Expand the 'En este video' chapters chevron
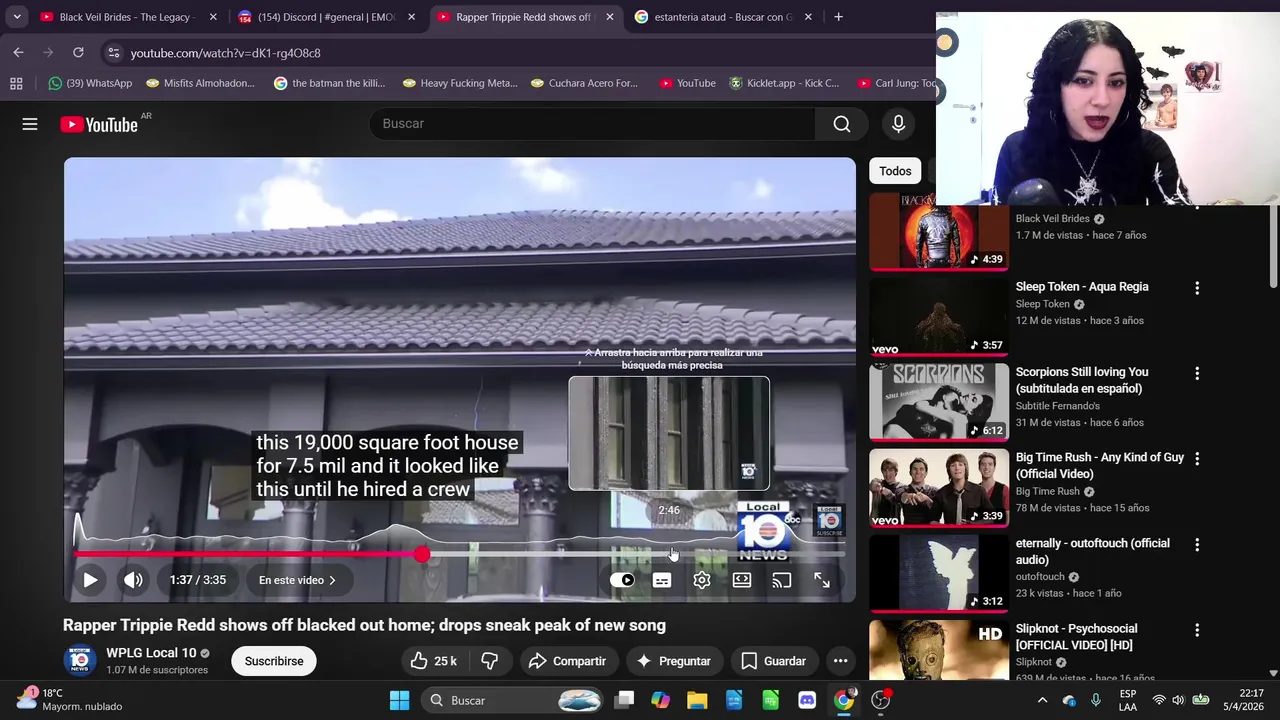This screenshot has height=720, width=1280. pos(332,580)
